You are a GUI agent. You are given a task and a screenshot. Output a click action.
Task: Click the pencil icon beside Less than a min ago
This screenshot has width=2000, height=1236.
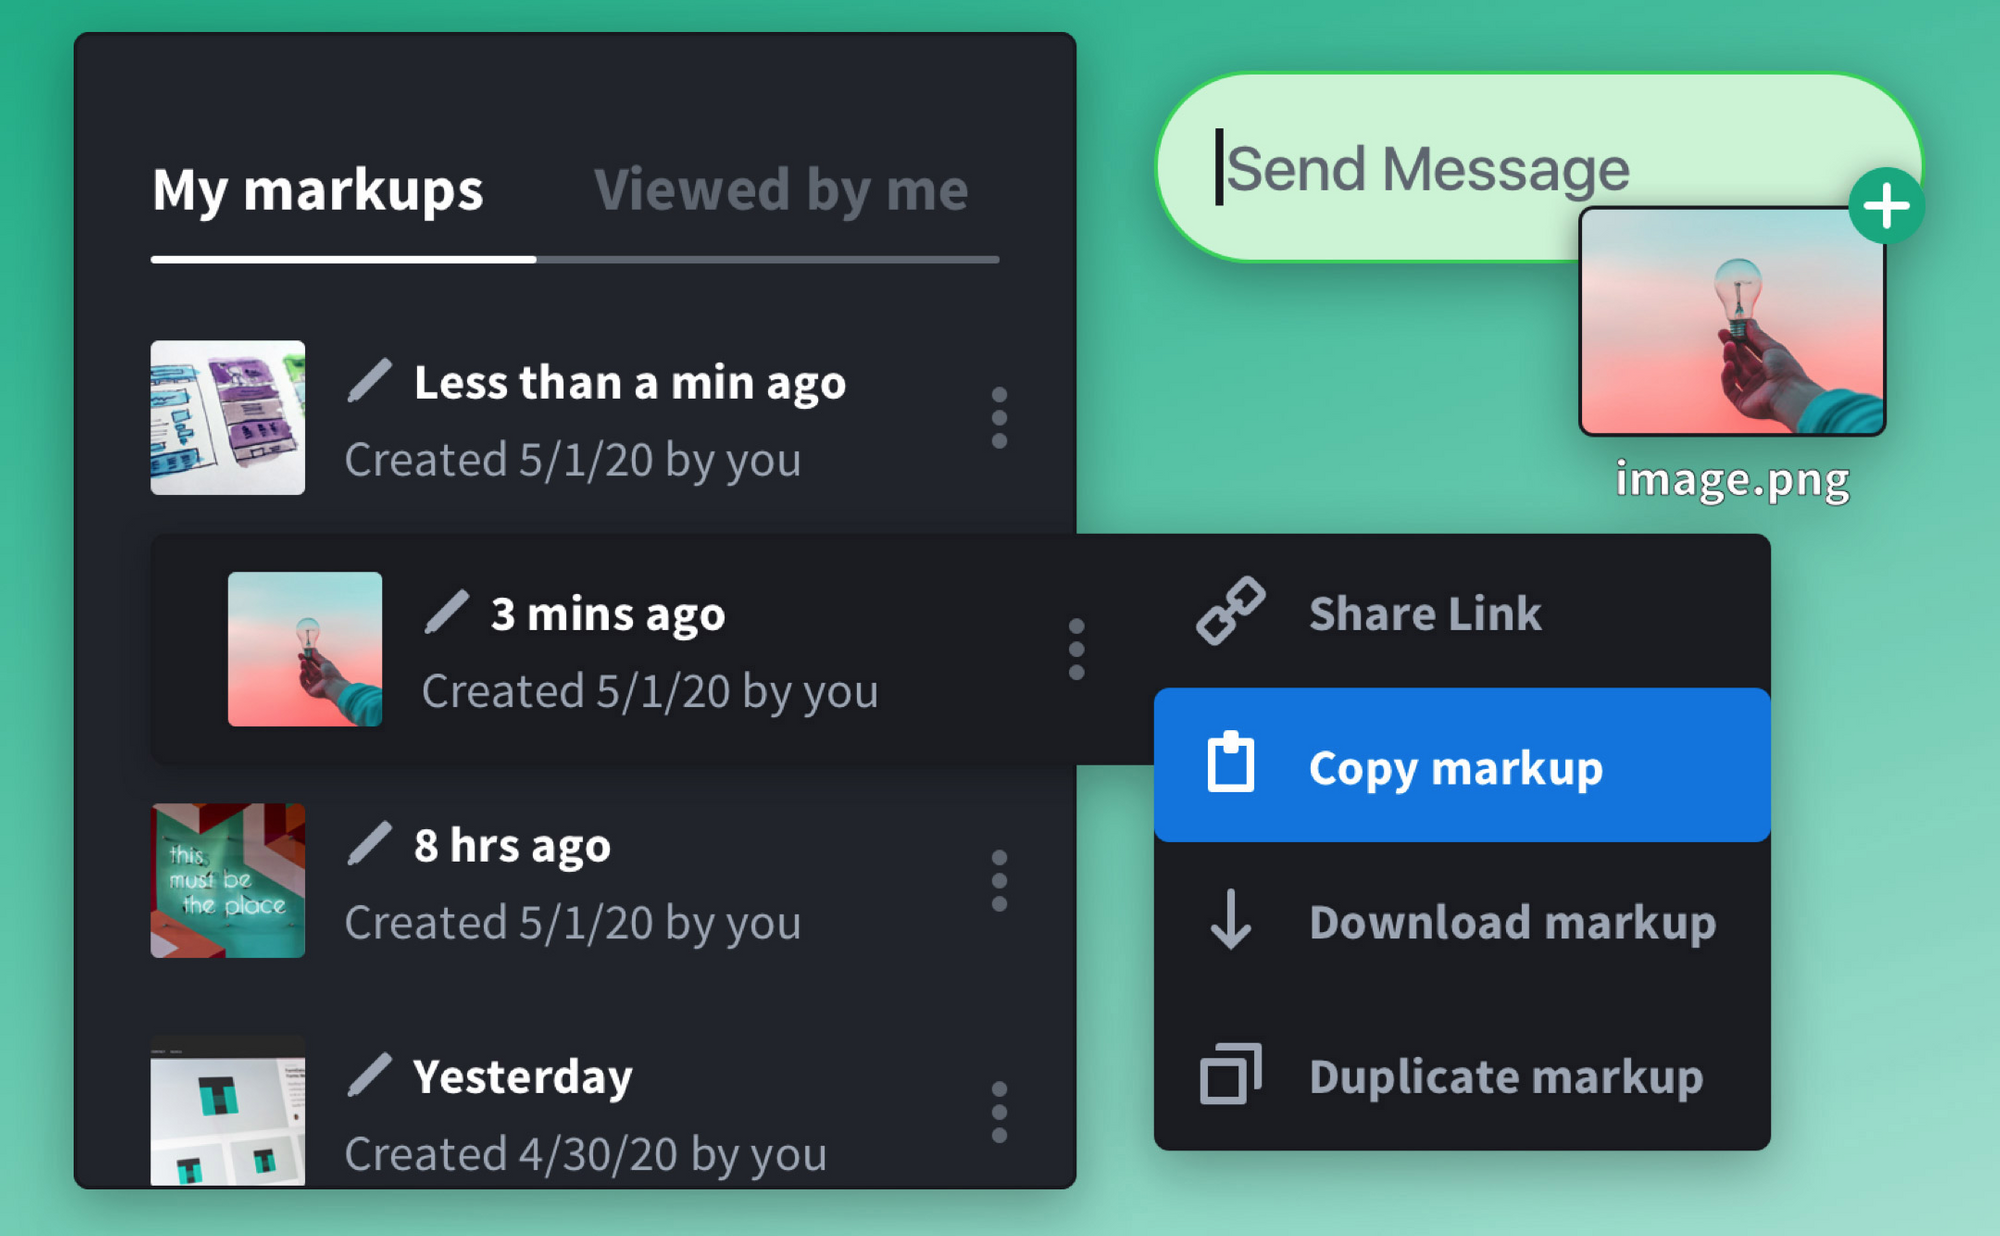369,381
